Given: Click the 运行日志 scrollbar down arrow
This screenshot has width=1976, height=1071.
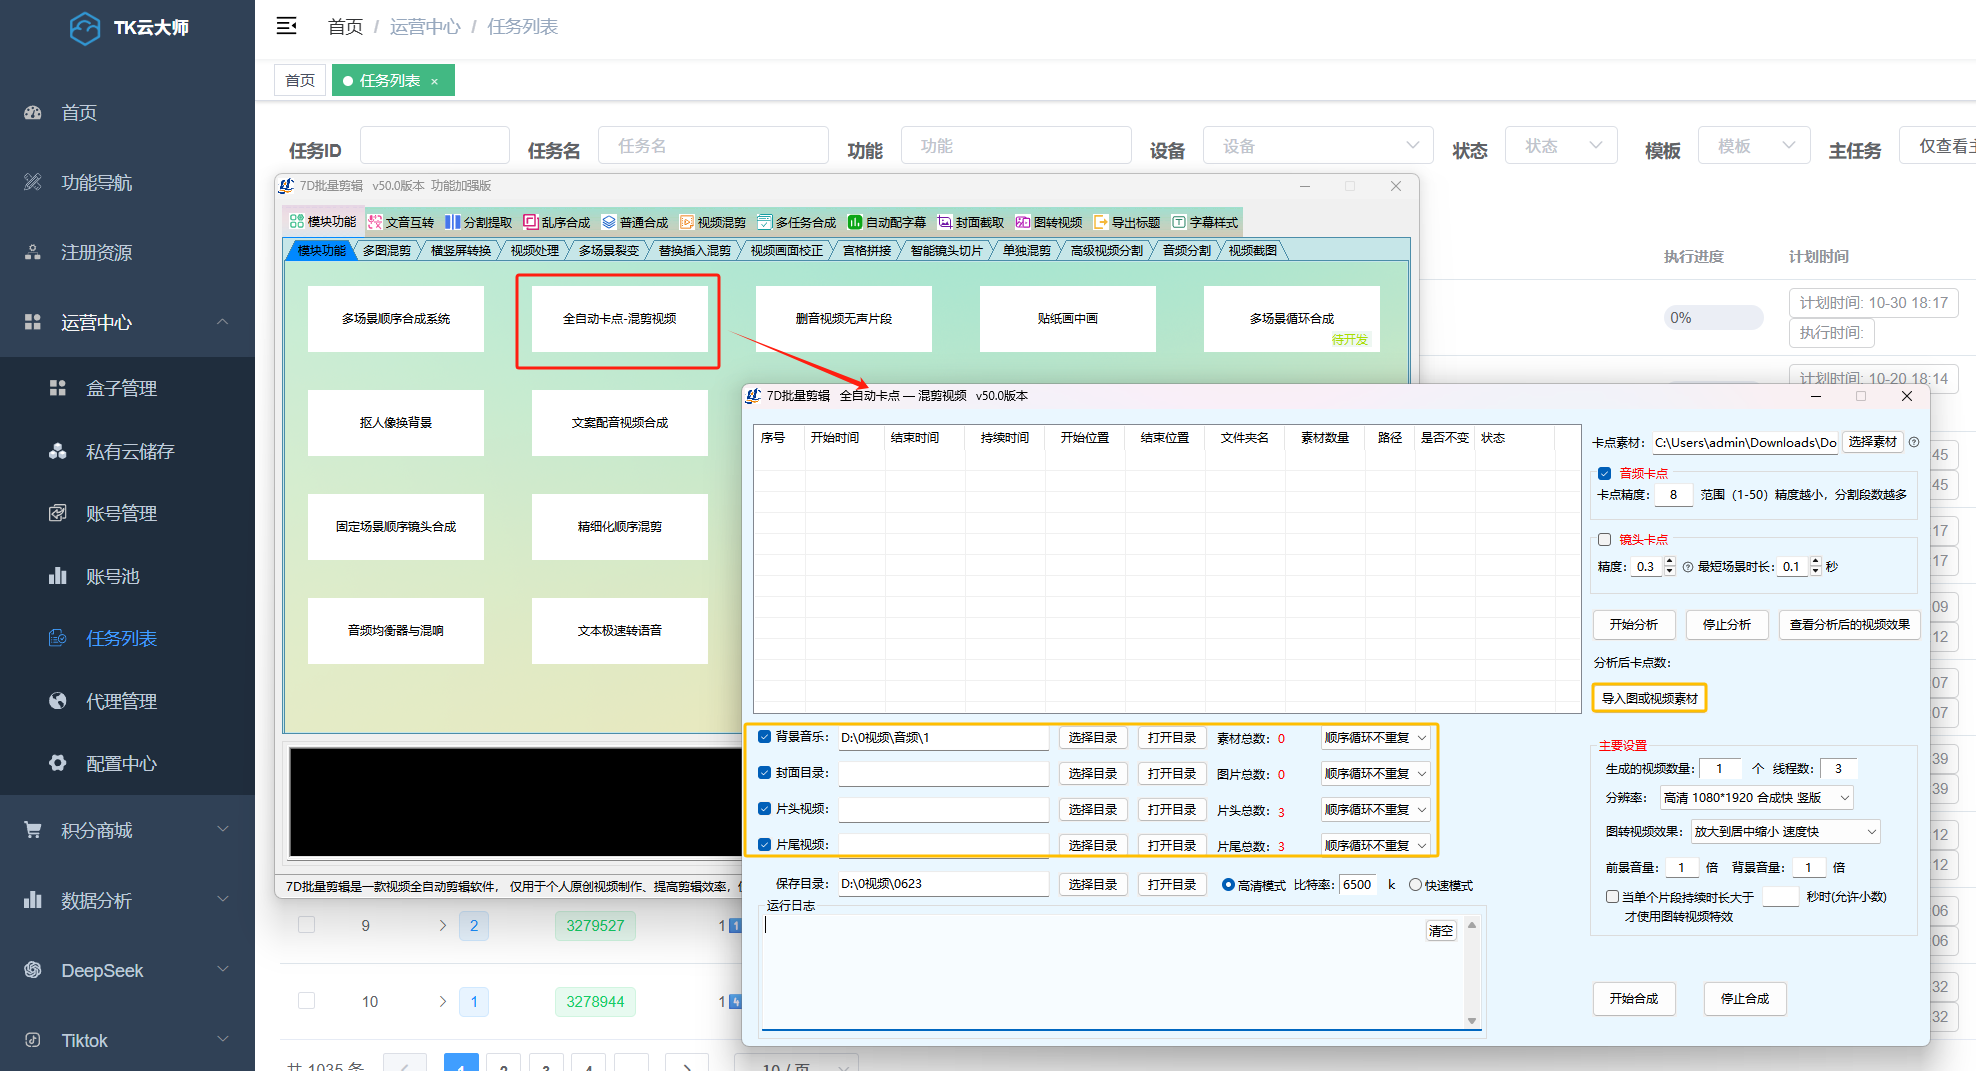Looking at the screenshot, I should [x=1472, y=1020].
